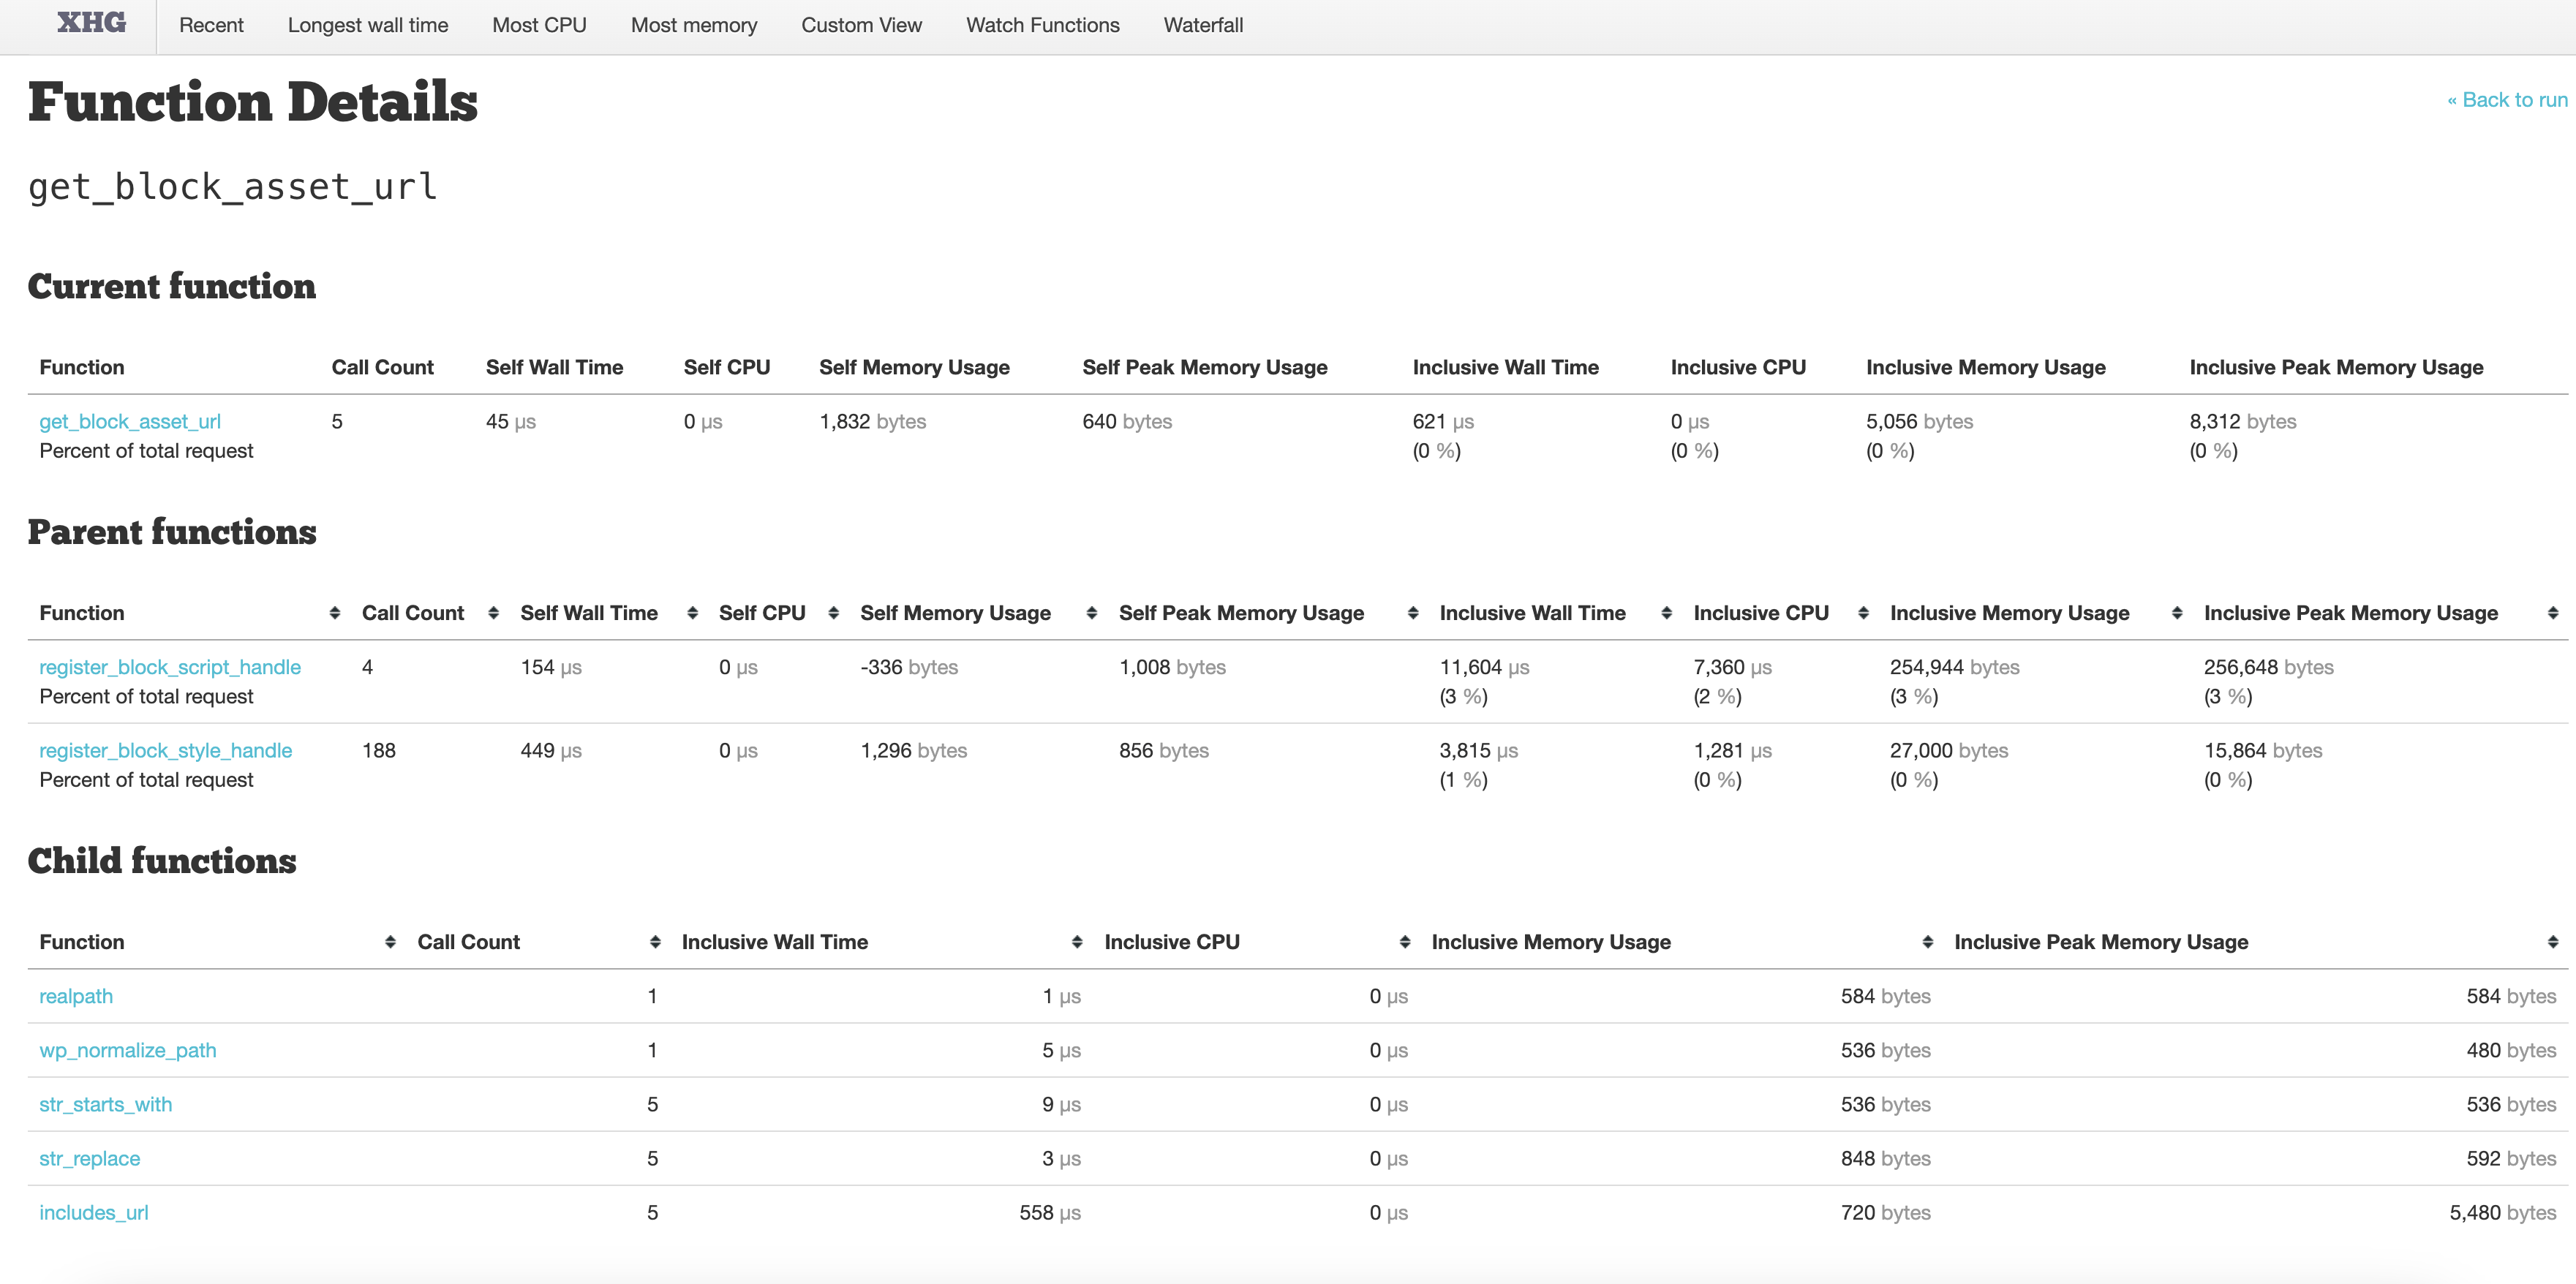The image size is (2576, 1284).
Task: Open register_block_script_handle function details
Action: tap(170, 667)
